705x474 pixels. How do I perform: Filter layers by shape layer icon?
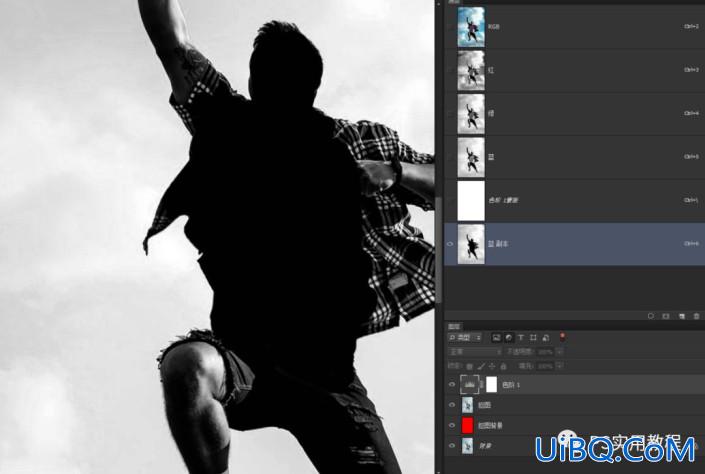(533, 337)
